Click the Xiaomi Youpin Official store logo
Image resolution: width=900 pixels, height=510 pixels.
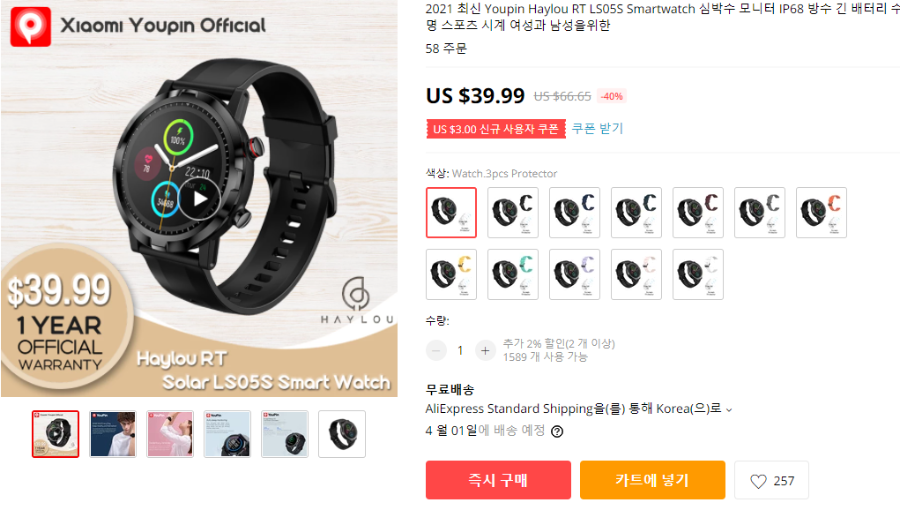pyautogui.click(x=31, y=26)
